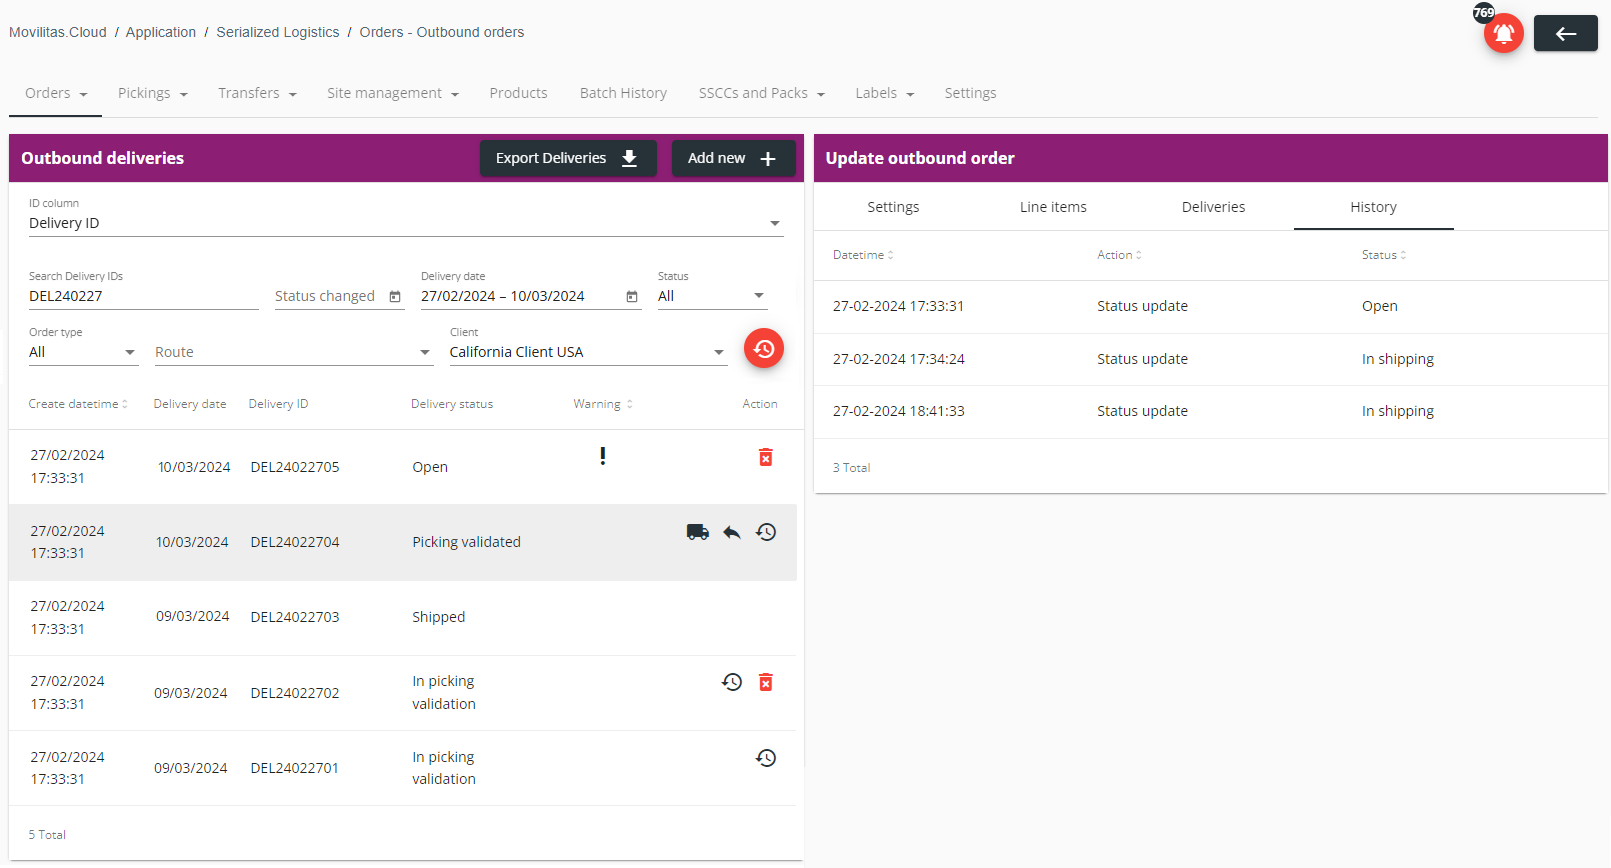The height and width of the screenshot is (868, 1611).
Task: View history of DEL24022701
Action: click(766, 758)
